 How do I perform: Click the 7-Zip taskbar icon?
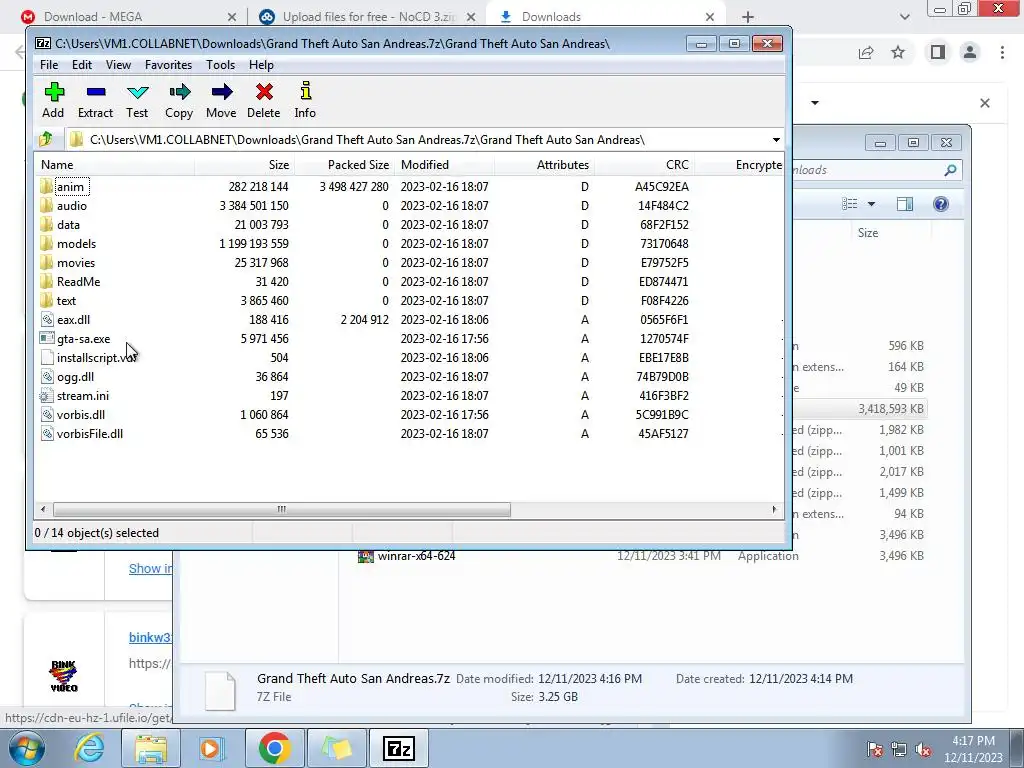[399, 748]
